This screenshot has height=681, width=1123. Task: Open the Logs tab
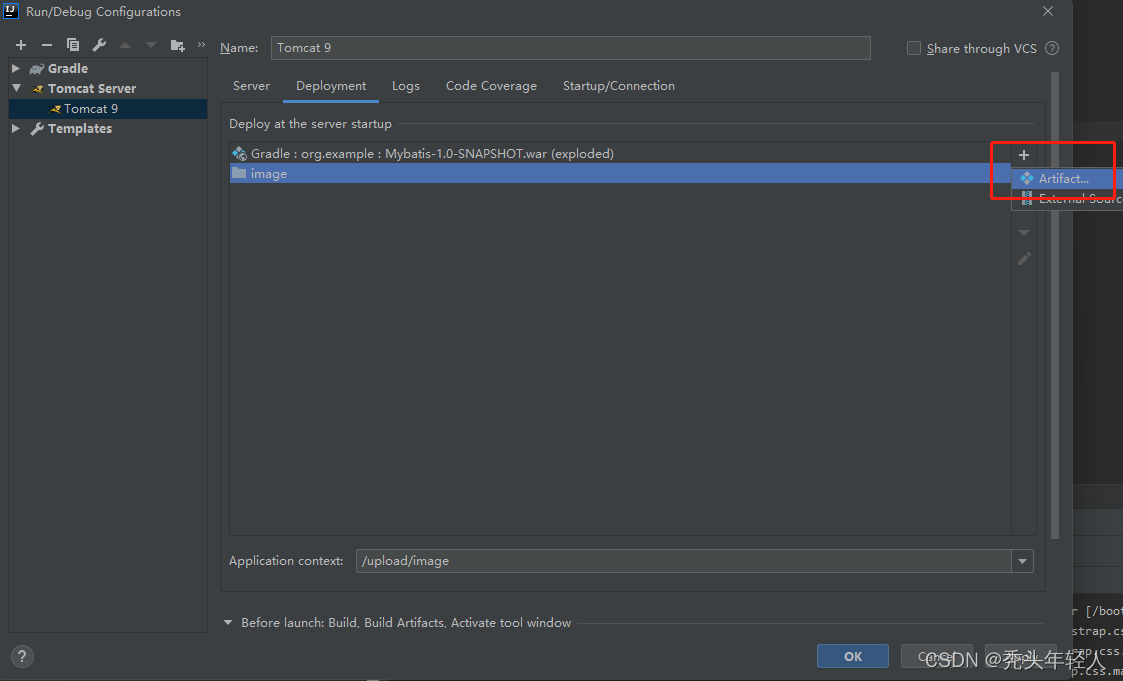tap(405, 86)
